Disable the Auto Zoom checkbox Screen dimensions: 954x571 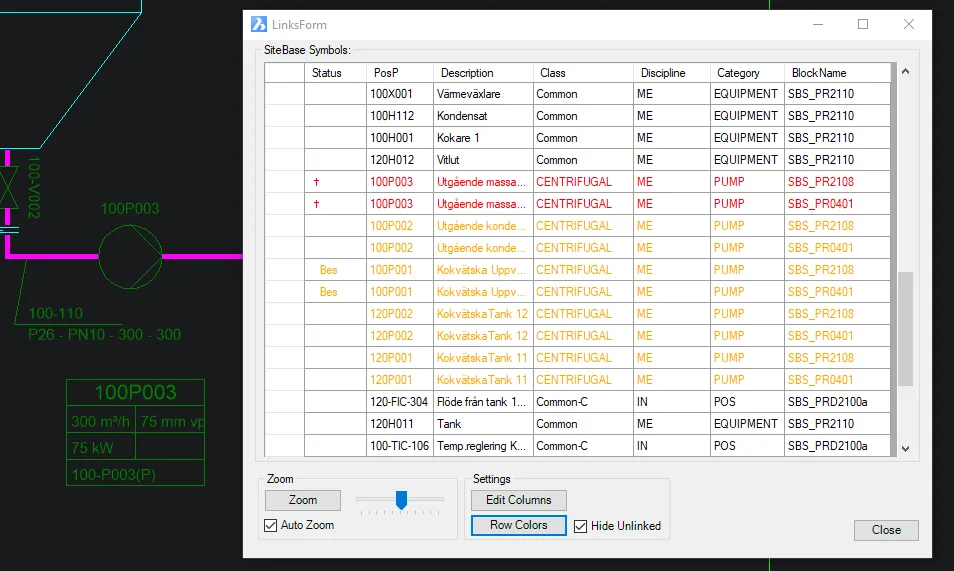tap(271, 525)
